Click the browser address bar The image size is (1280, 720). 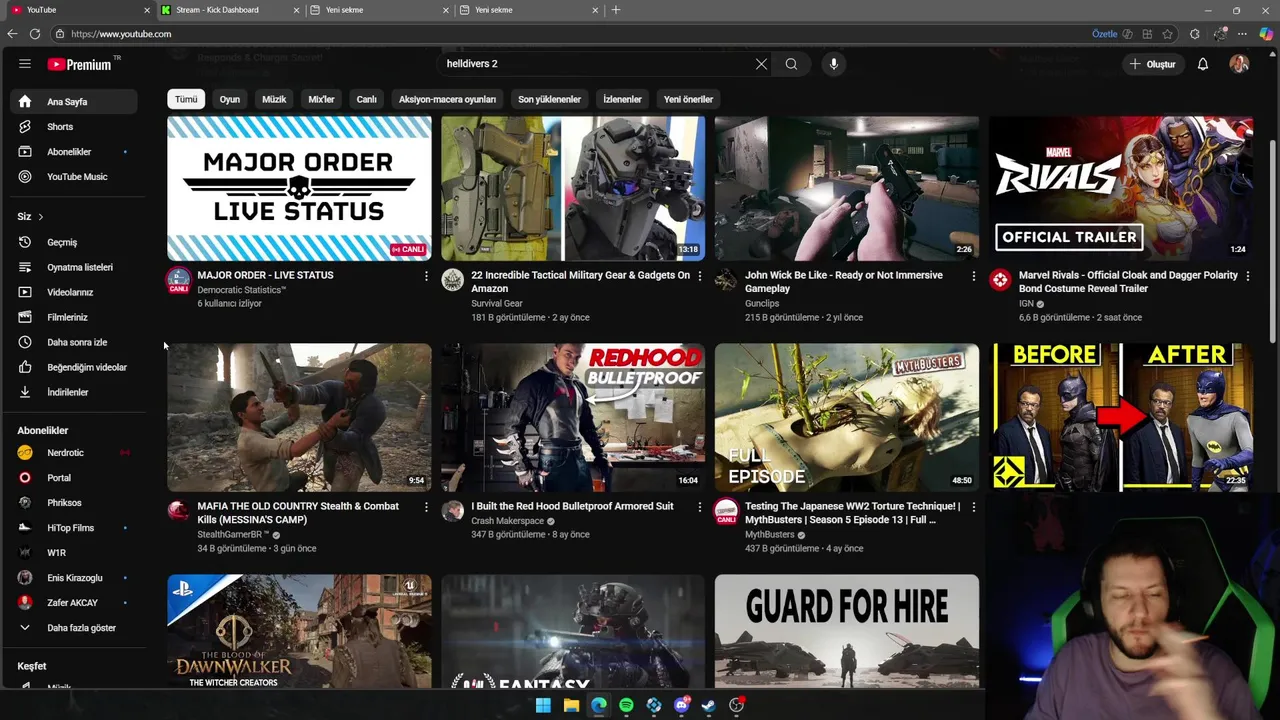pos(570,34)
